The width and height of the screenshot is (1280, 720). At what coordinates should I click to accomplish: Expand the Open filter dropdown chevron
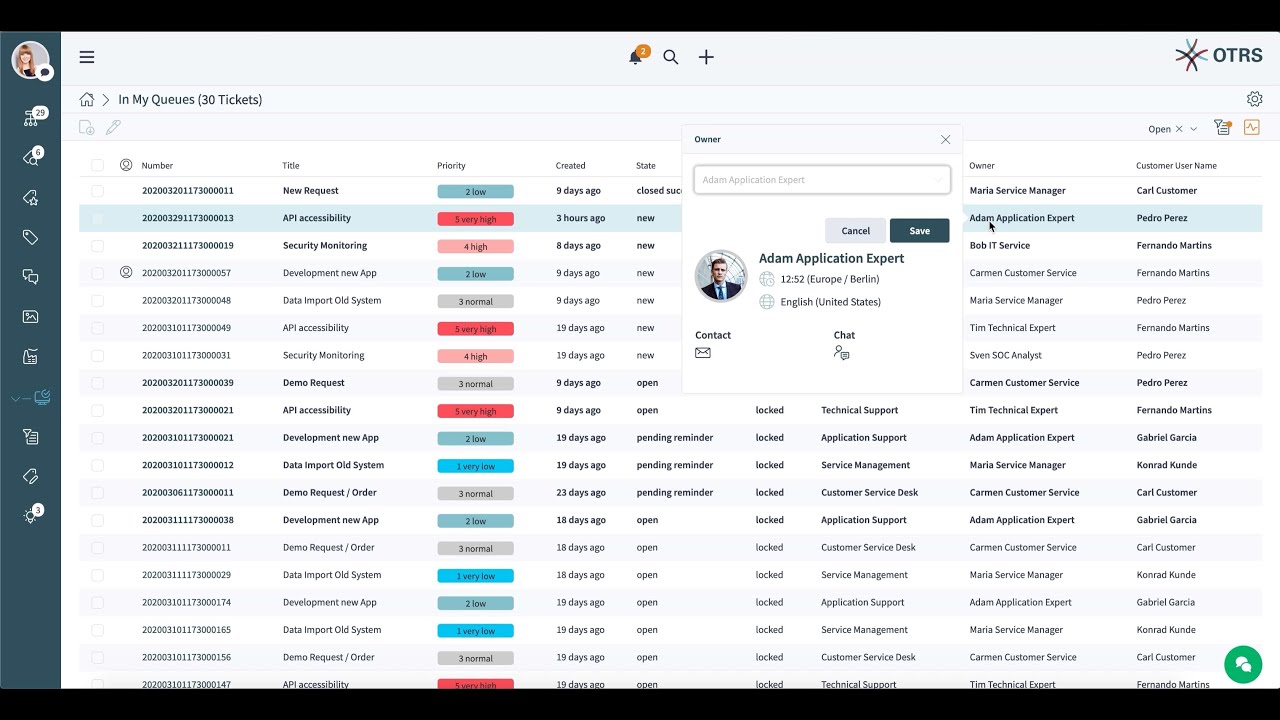(1193, 129)
